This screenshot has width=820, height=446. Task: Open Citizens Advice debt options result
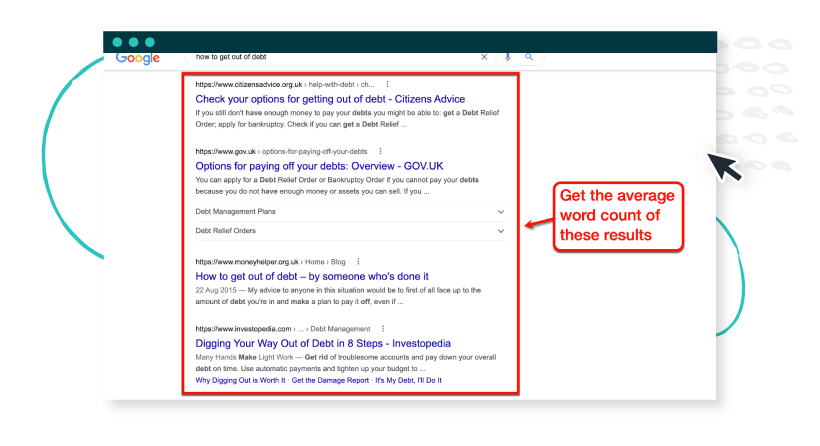[x=330, y=98]
